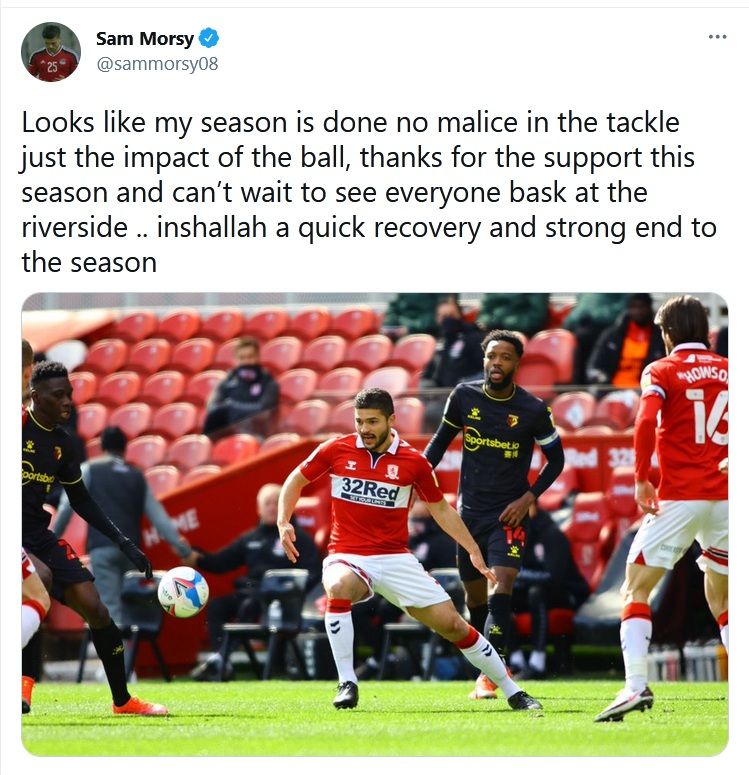Click the football in the photo
The image size is (749, 775).
tap(183, 592)
